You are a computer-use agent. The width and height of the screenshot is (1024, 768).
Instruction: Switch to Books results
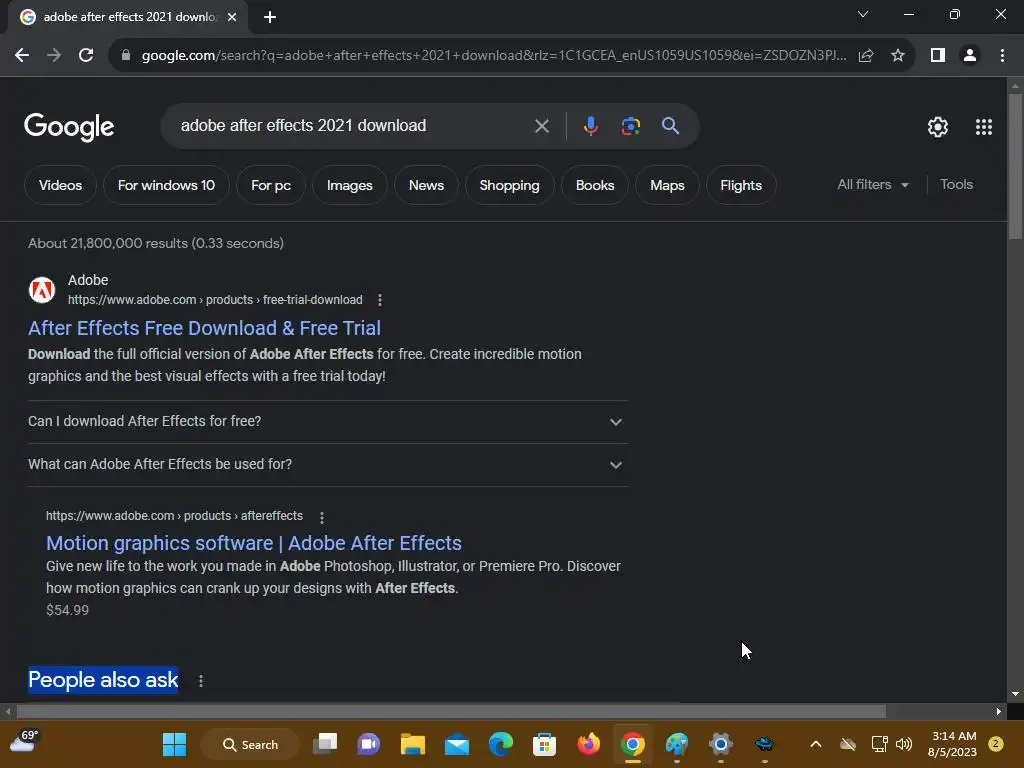click(x=595, y=185)
